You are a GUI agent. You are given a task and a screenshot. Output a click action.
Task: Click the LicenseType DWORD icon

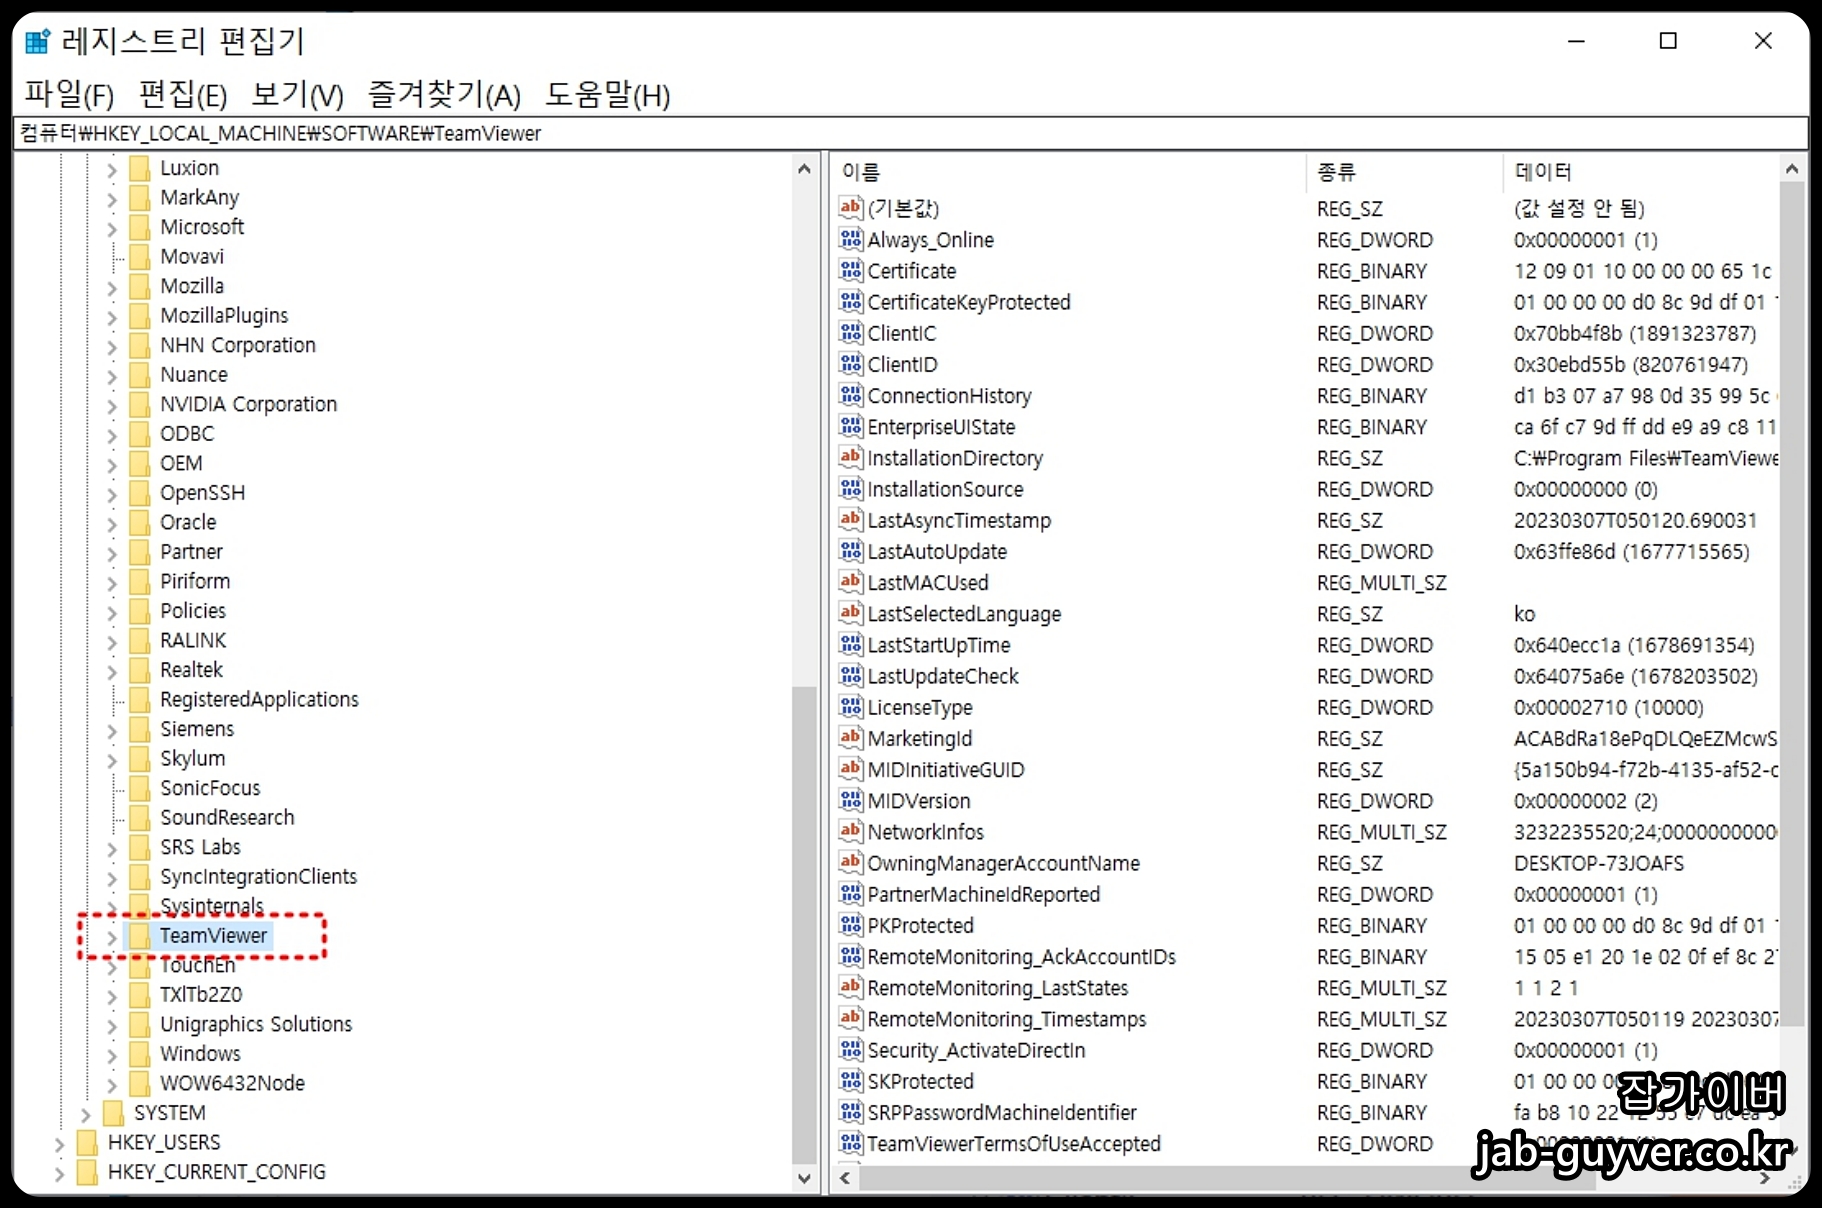tap(850, 707)
